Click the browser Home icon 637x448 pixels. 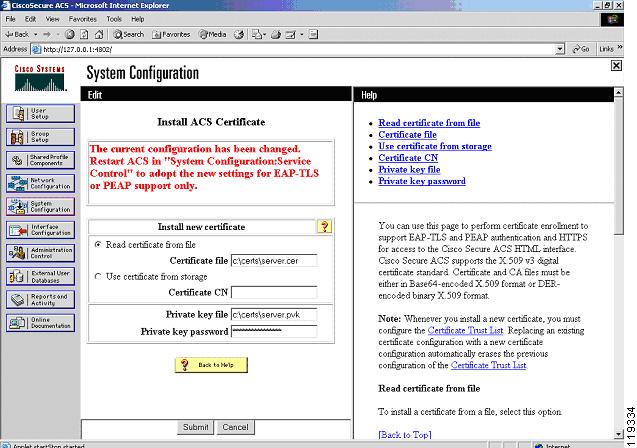coord(99,35)
